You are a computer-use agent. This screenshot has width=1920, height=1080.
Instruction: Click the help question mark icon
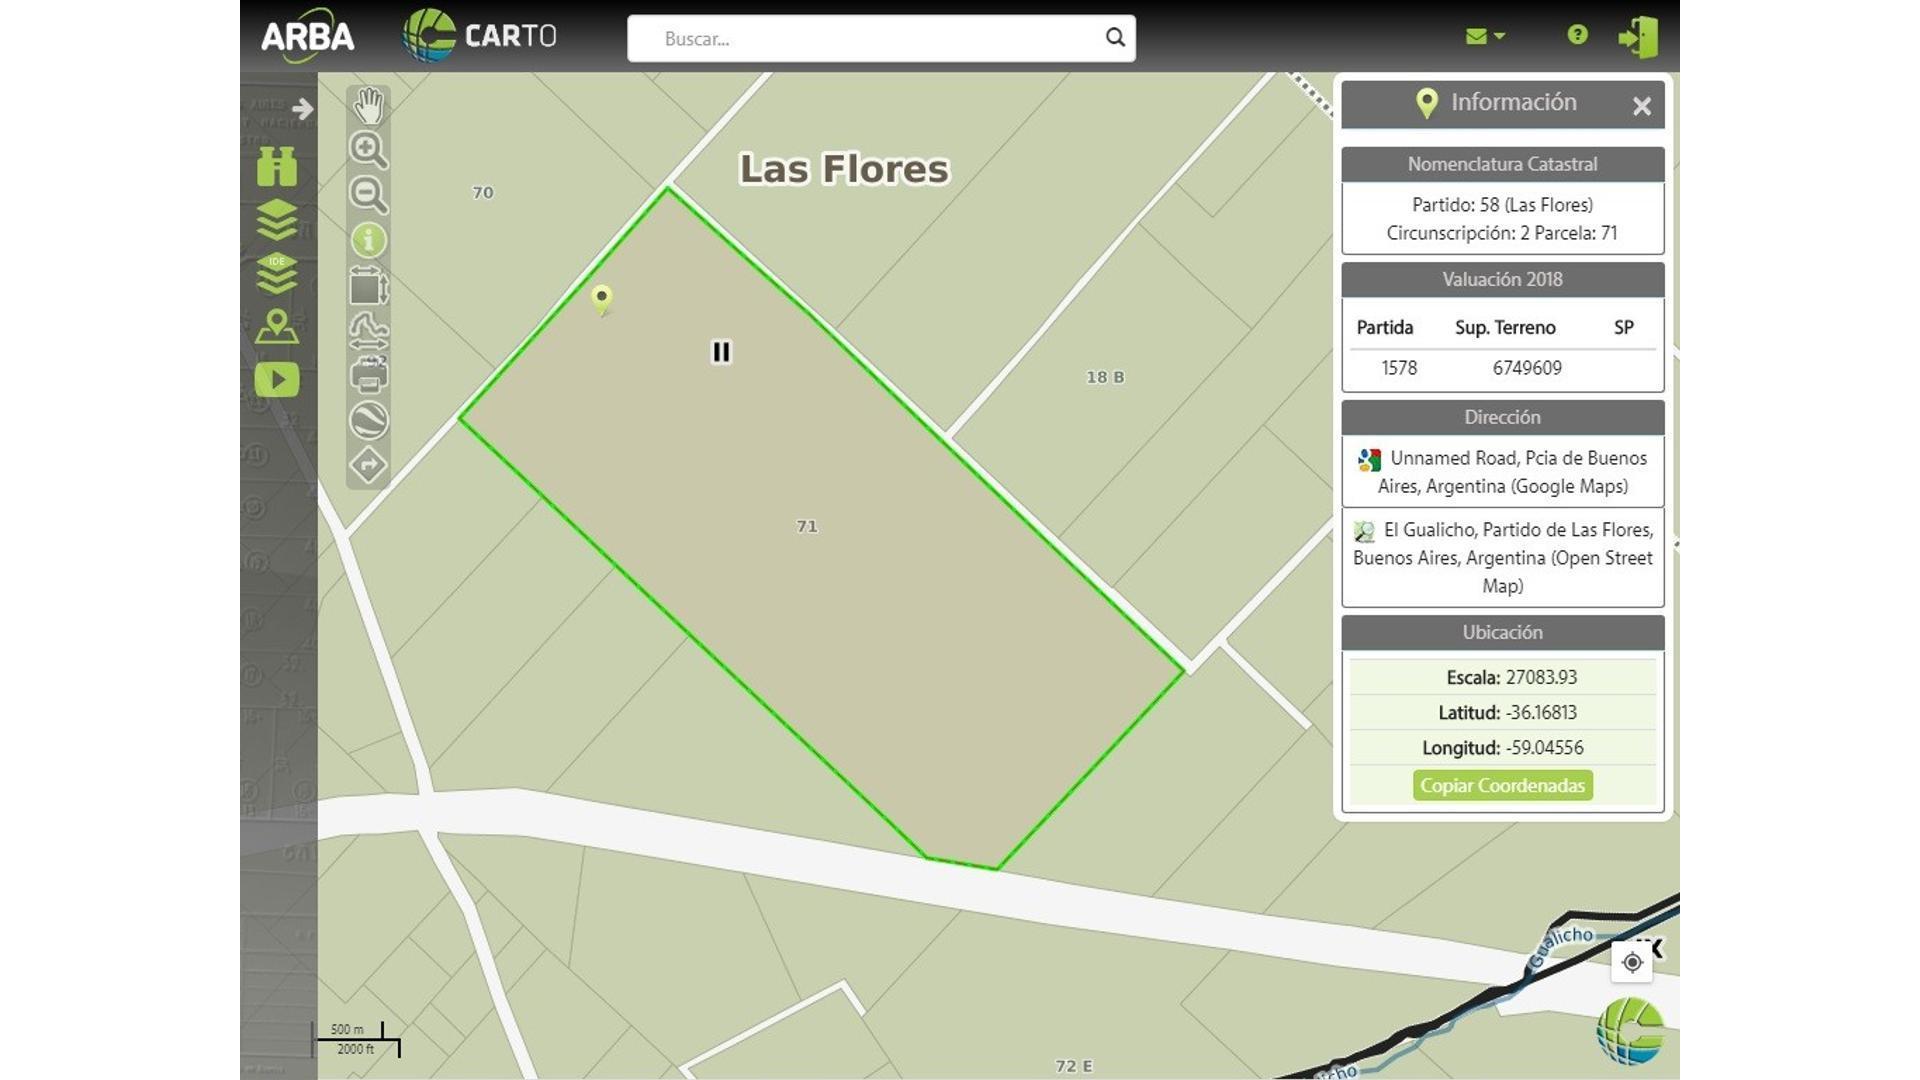pyautogui.click(x=1577, y=35)
